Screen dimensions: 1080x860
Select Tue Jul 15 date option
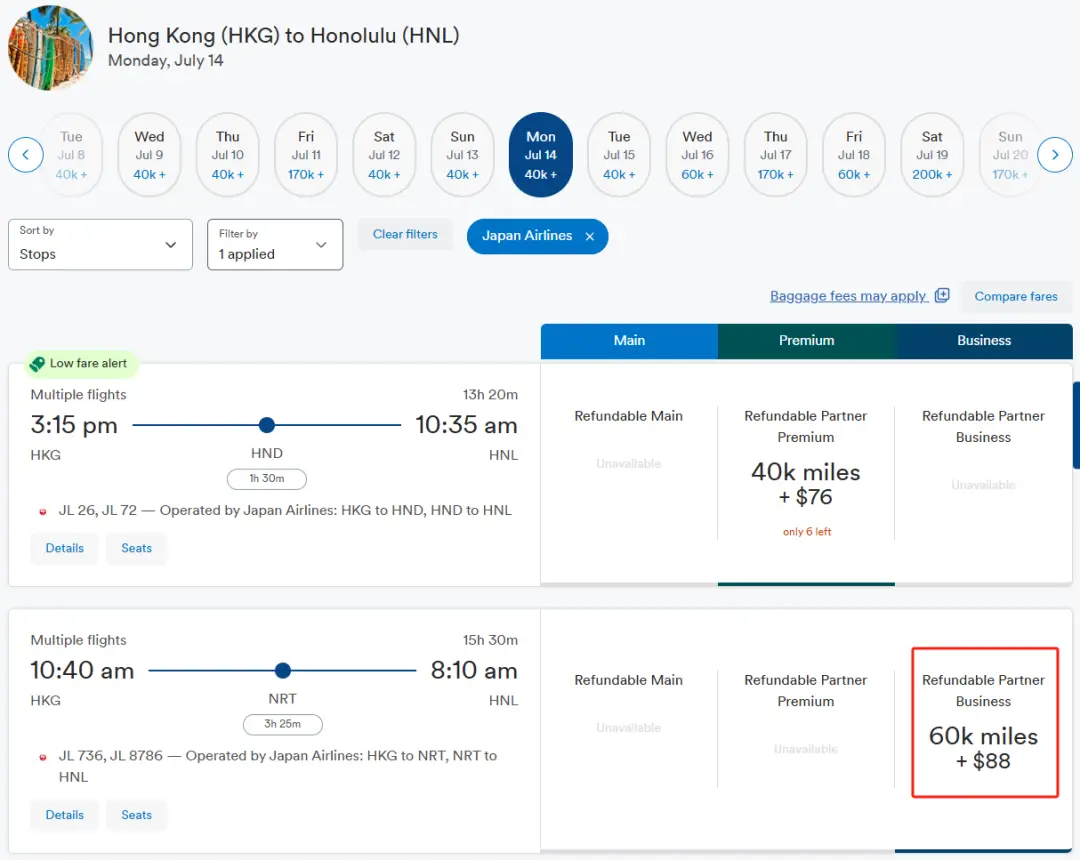tap(619, 155)
